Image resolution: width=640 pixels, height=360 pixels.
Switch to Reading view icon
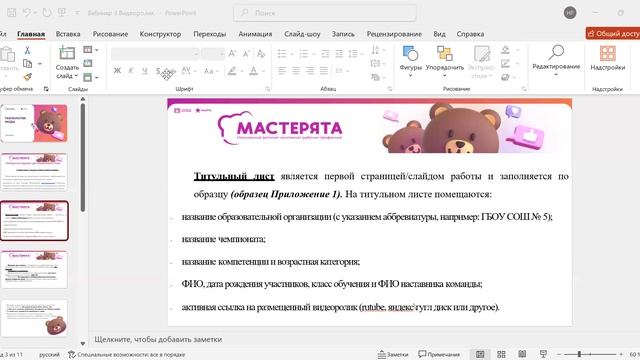tap(522, 354)
